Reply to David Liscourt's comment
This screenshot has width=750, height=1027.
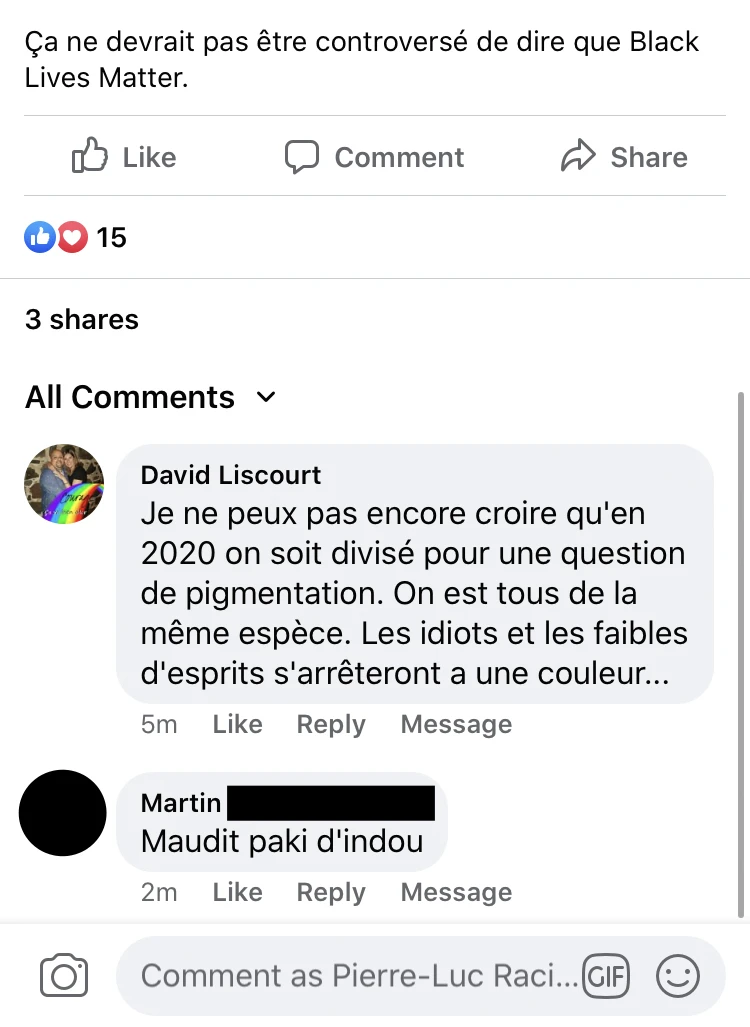pyautogui.click(x=331, y=724)
